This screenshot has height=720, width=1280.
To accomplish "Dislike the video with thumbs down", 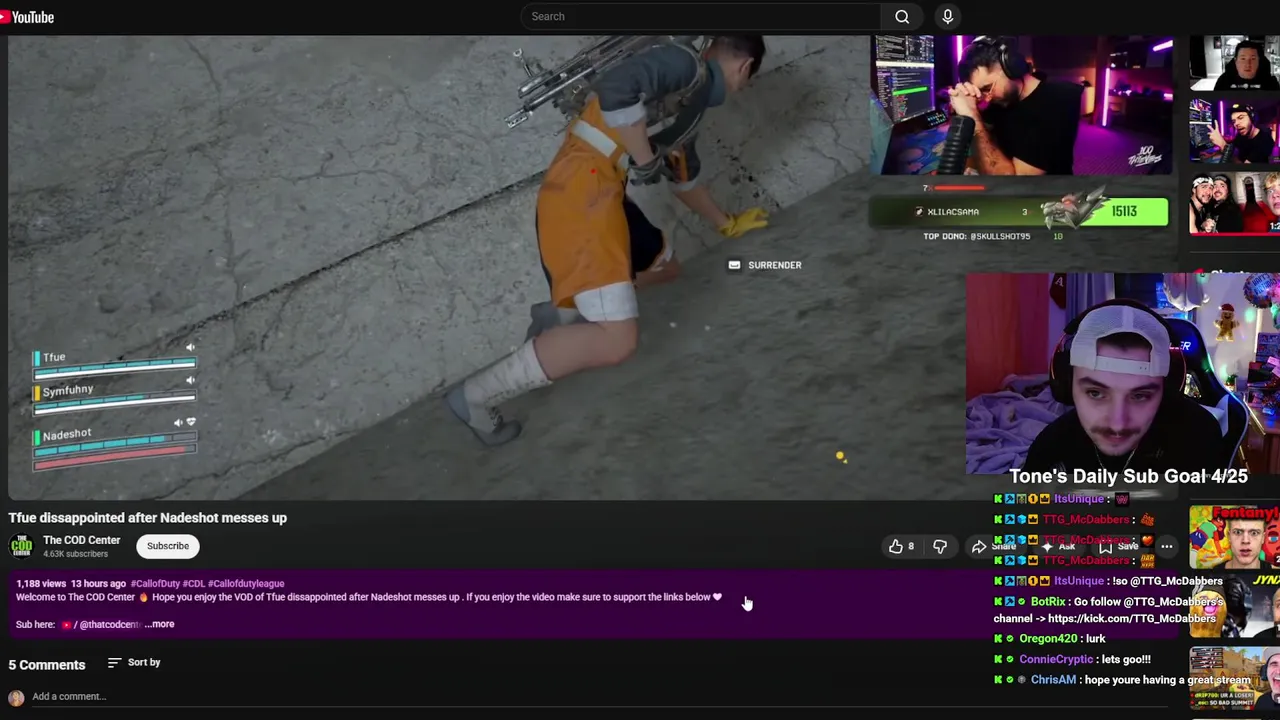I will pos(940,546).
